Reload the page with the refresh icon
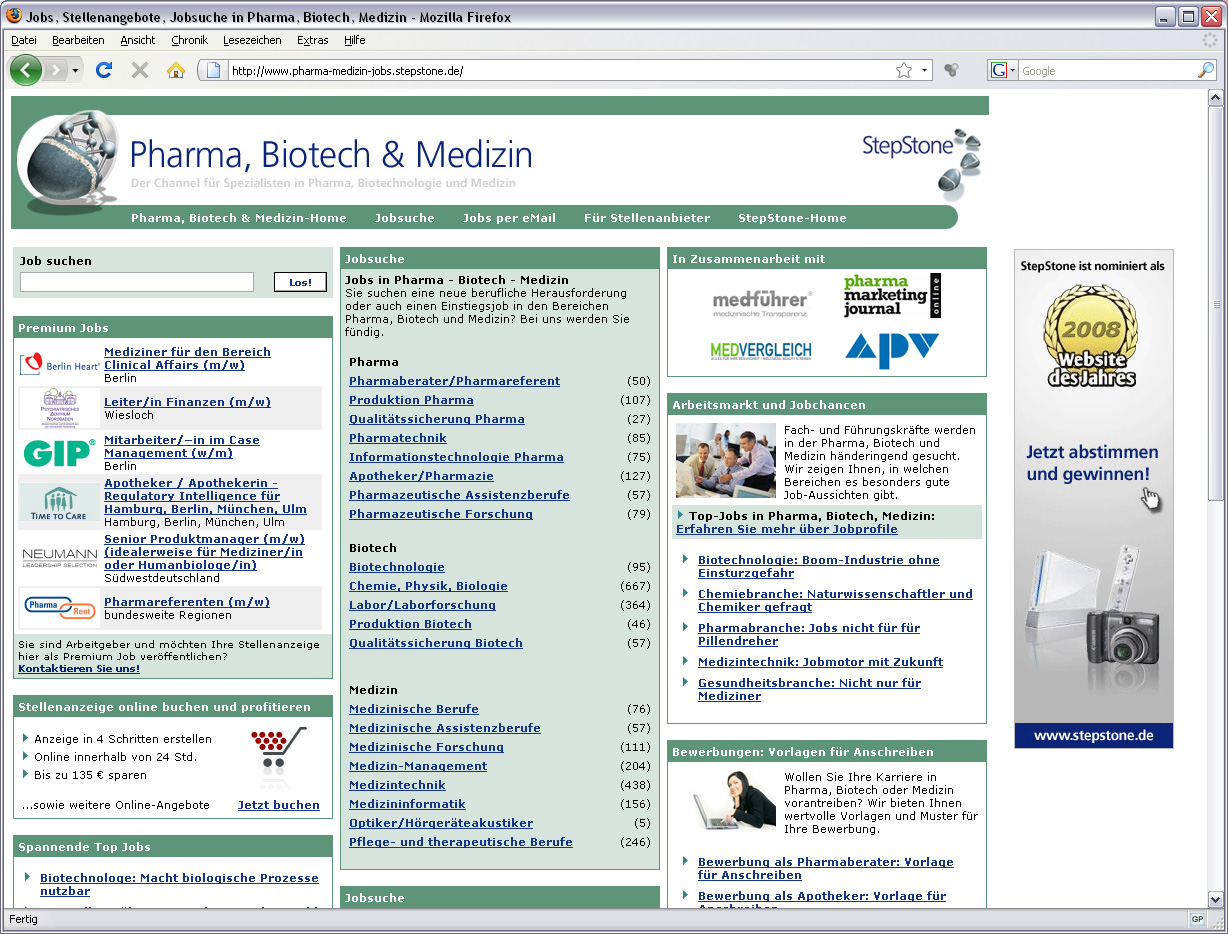This screenshot has height=934, width=1228. [104, 70]
